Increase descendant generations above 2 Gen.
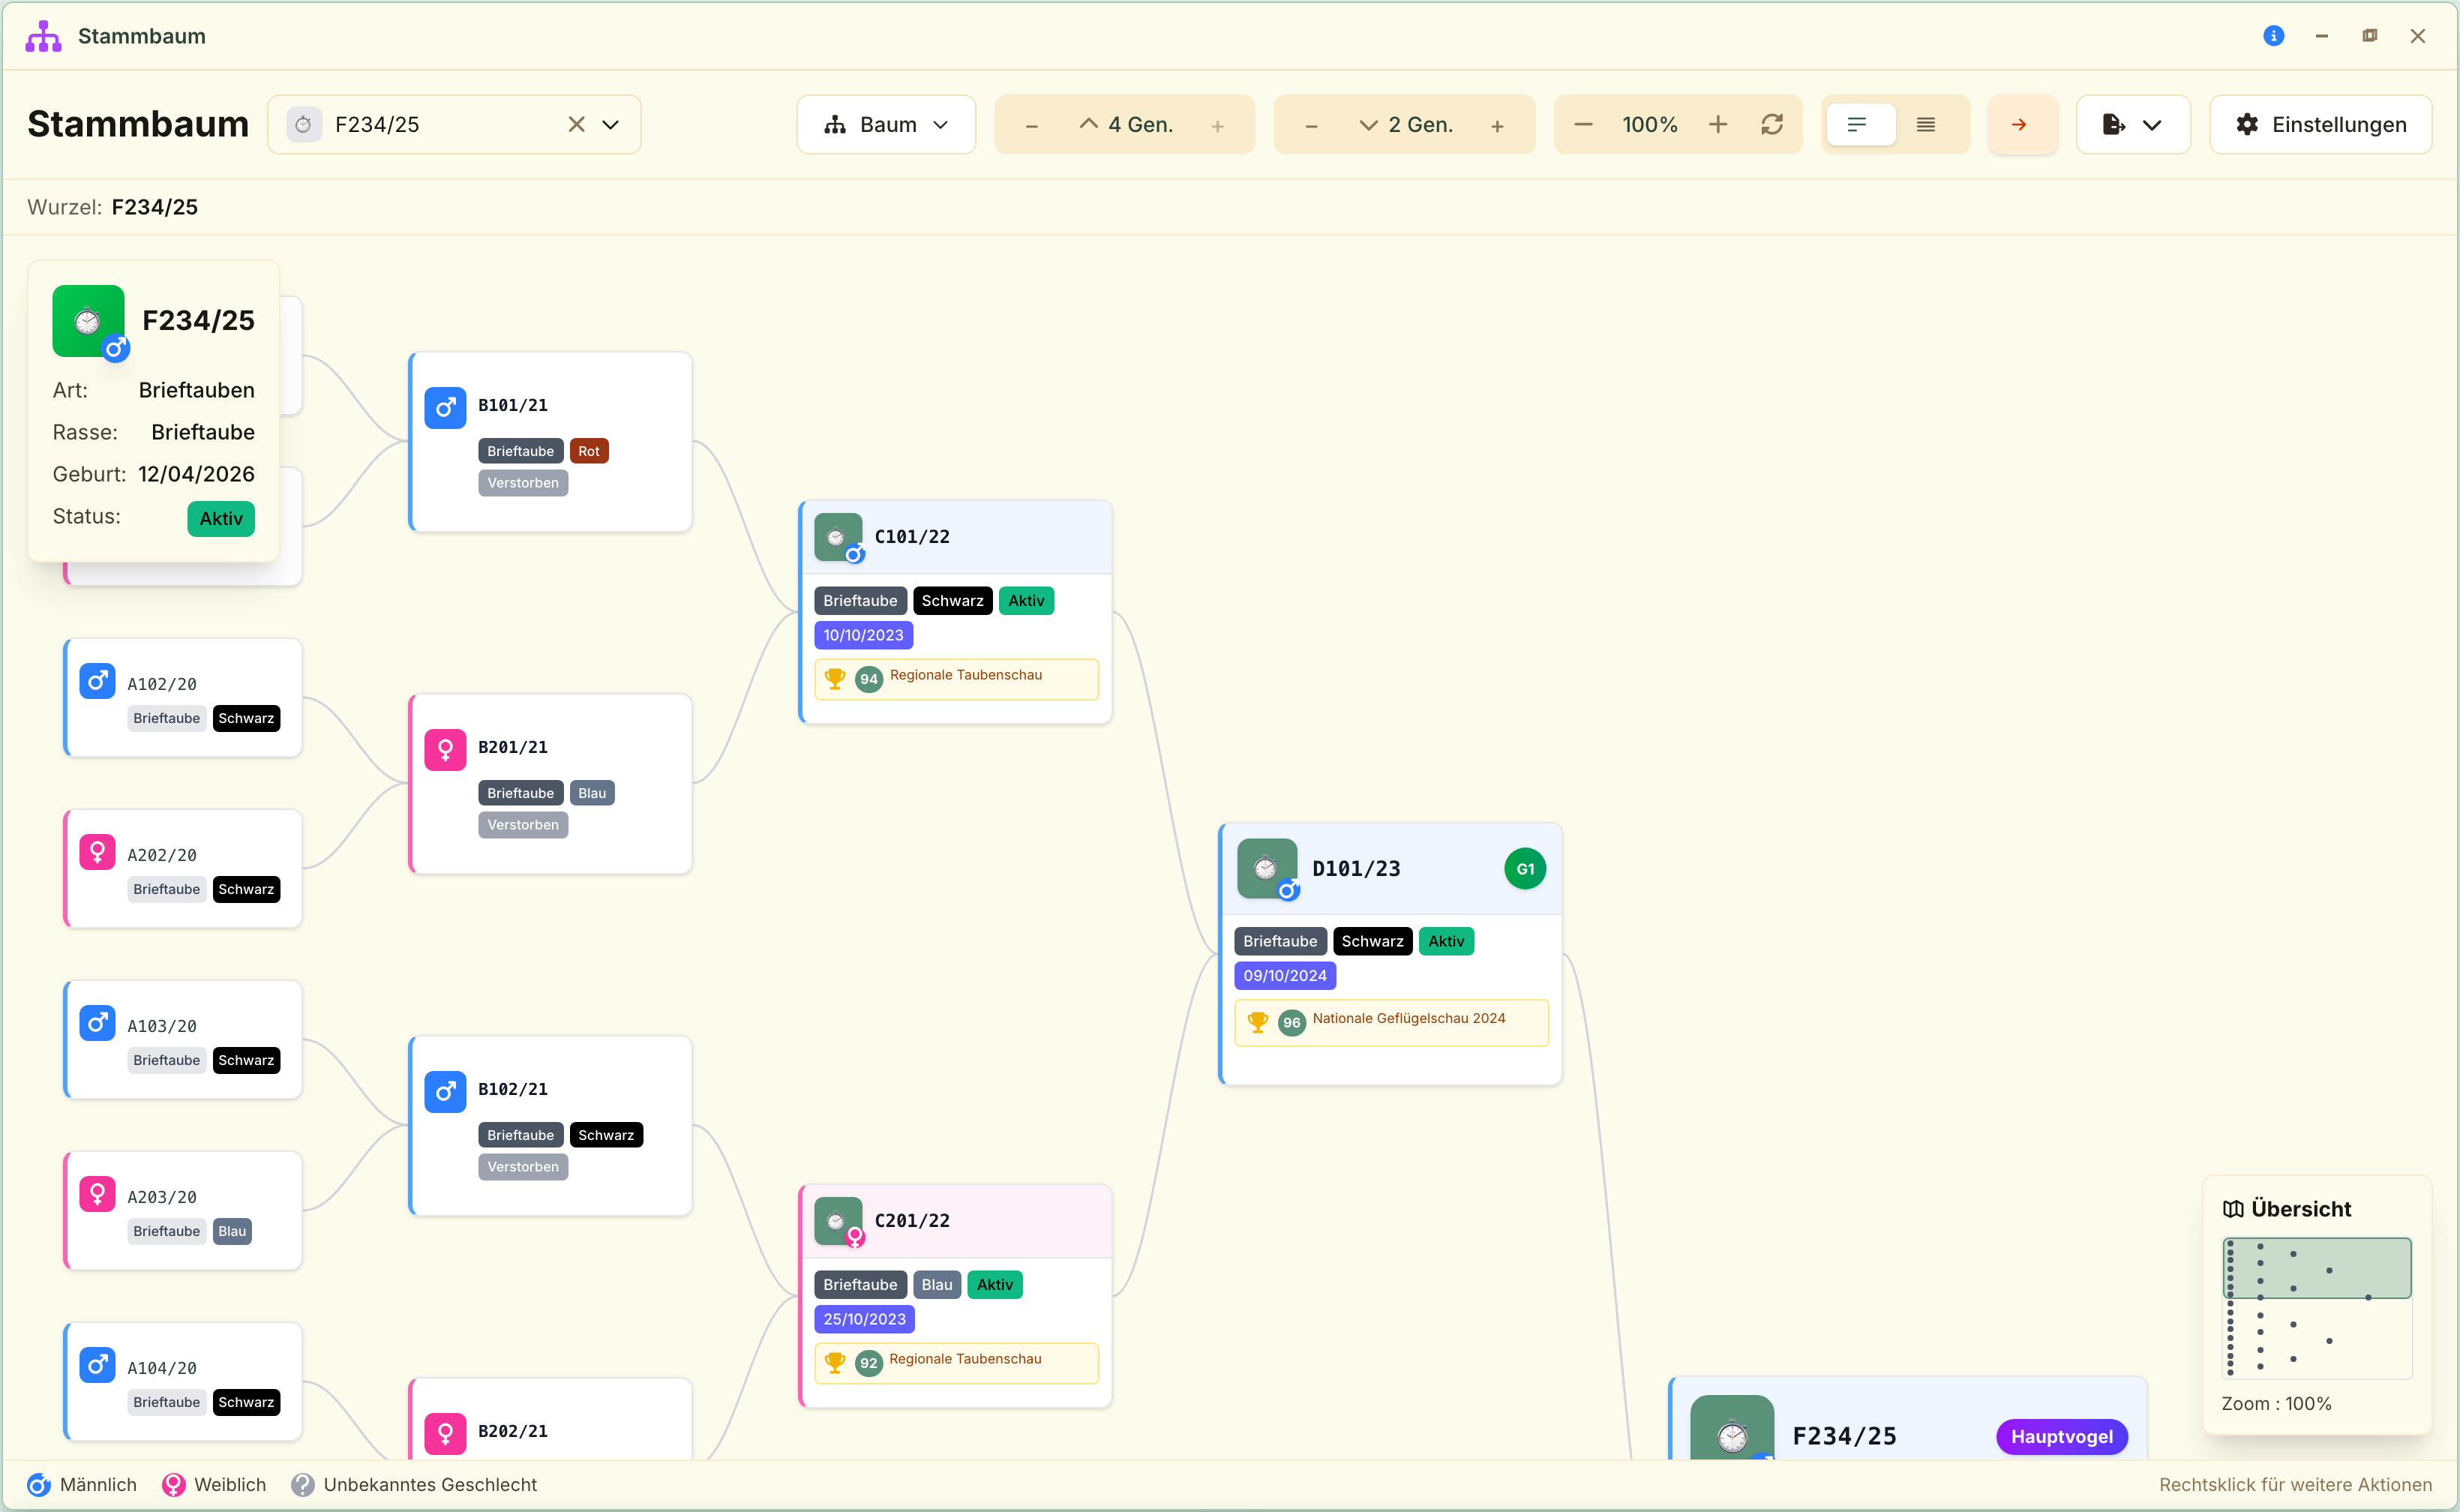This screenshot has width=2460, height=1512. point(1497,125)
